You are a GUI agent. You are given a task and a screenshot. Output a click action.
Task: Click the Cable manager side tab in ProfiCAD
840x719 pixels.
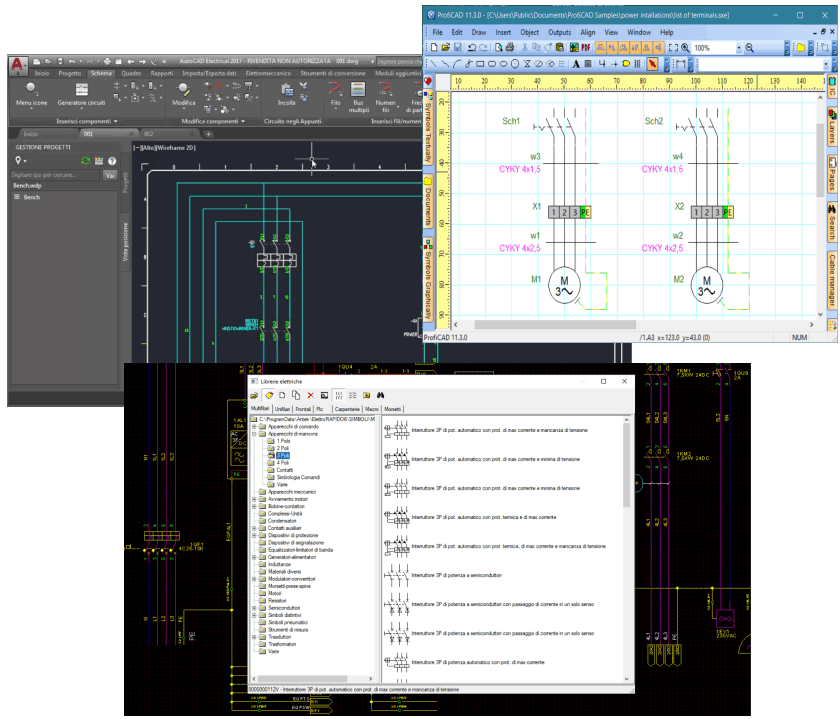(832, 280)
